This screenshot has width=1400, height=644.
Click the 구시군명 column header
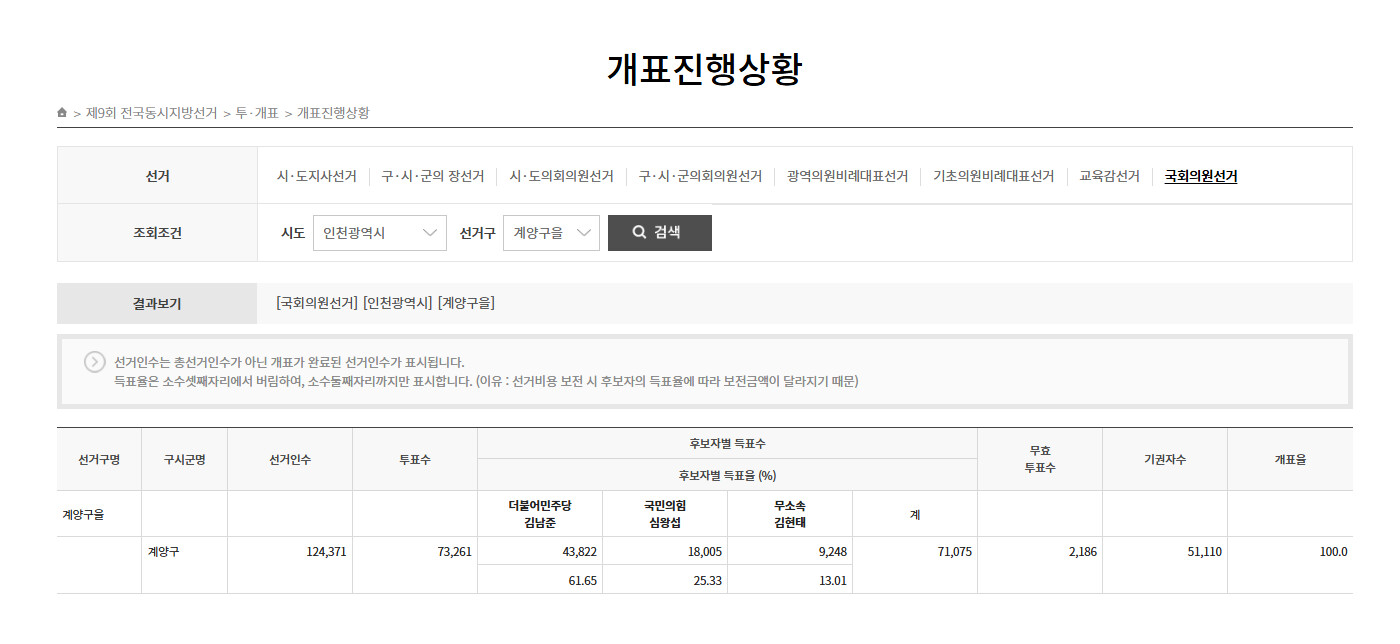[185, 459]
